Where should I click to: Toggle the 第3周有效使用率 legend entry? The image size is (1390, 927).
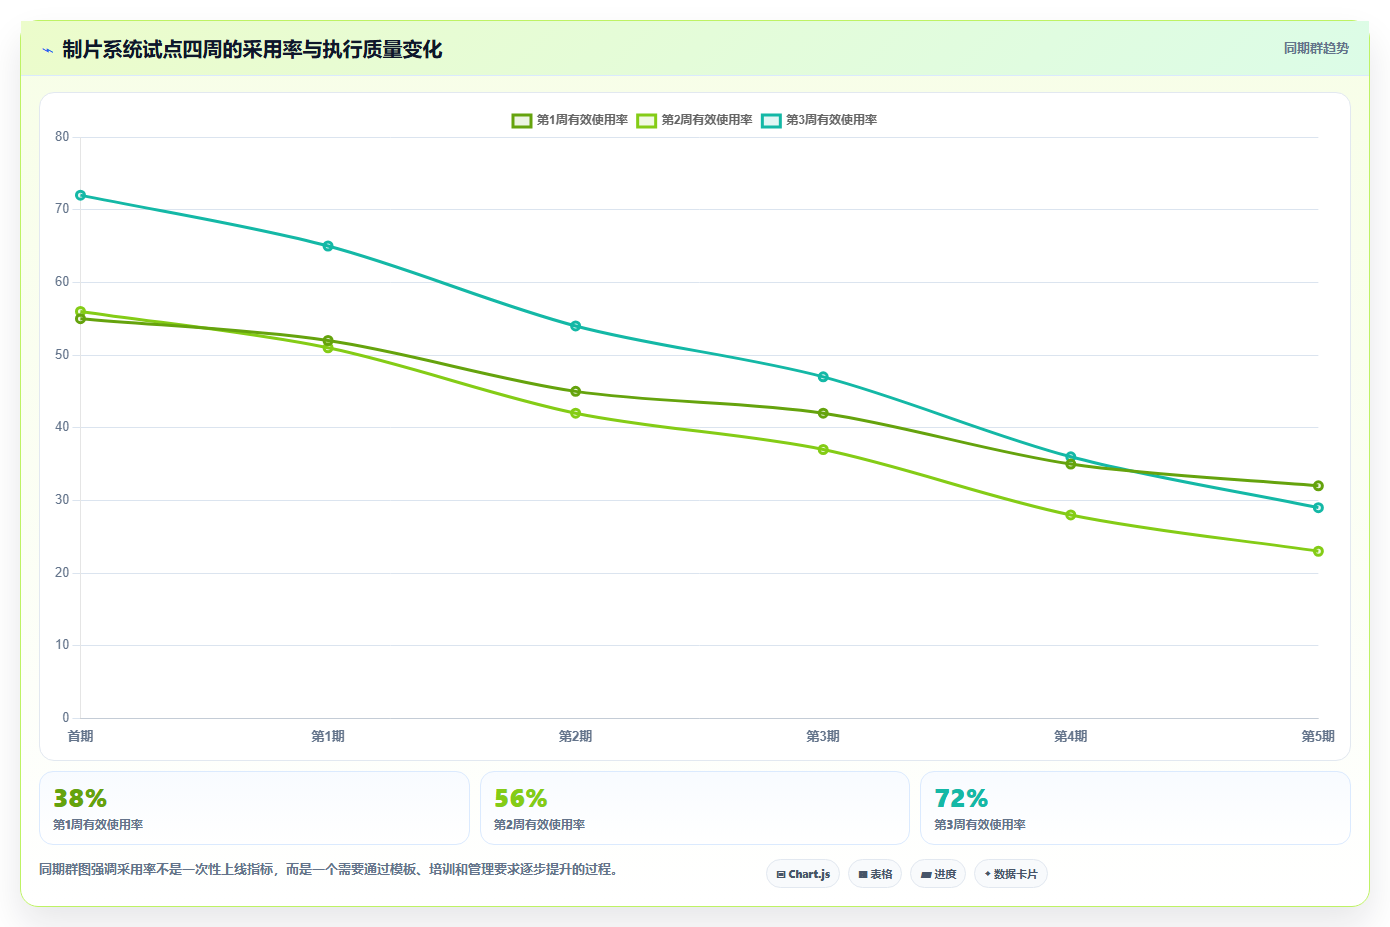tap(819, 120)
